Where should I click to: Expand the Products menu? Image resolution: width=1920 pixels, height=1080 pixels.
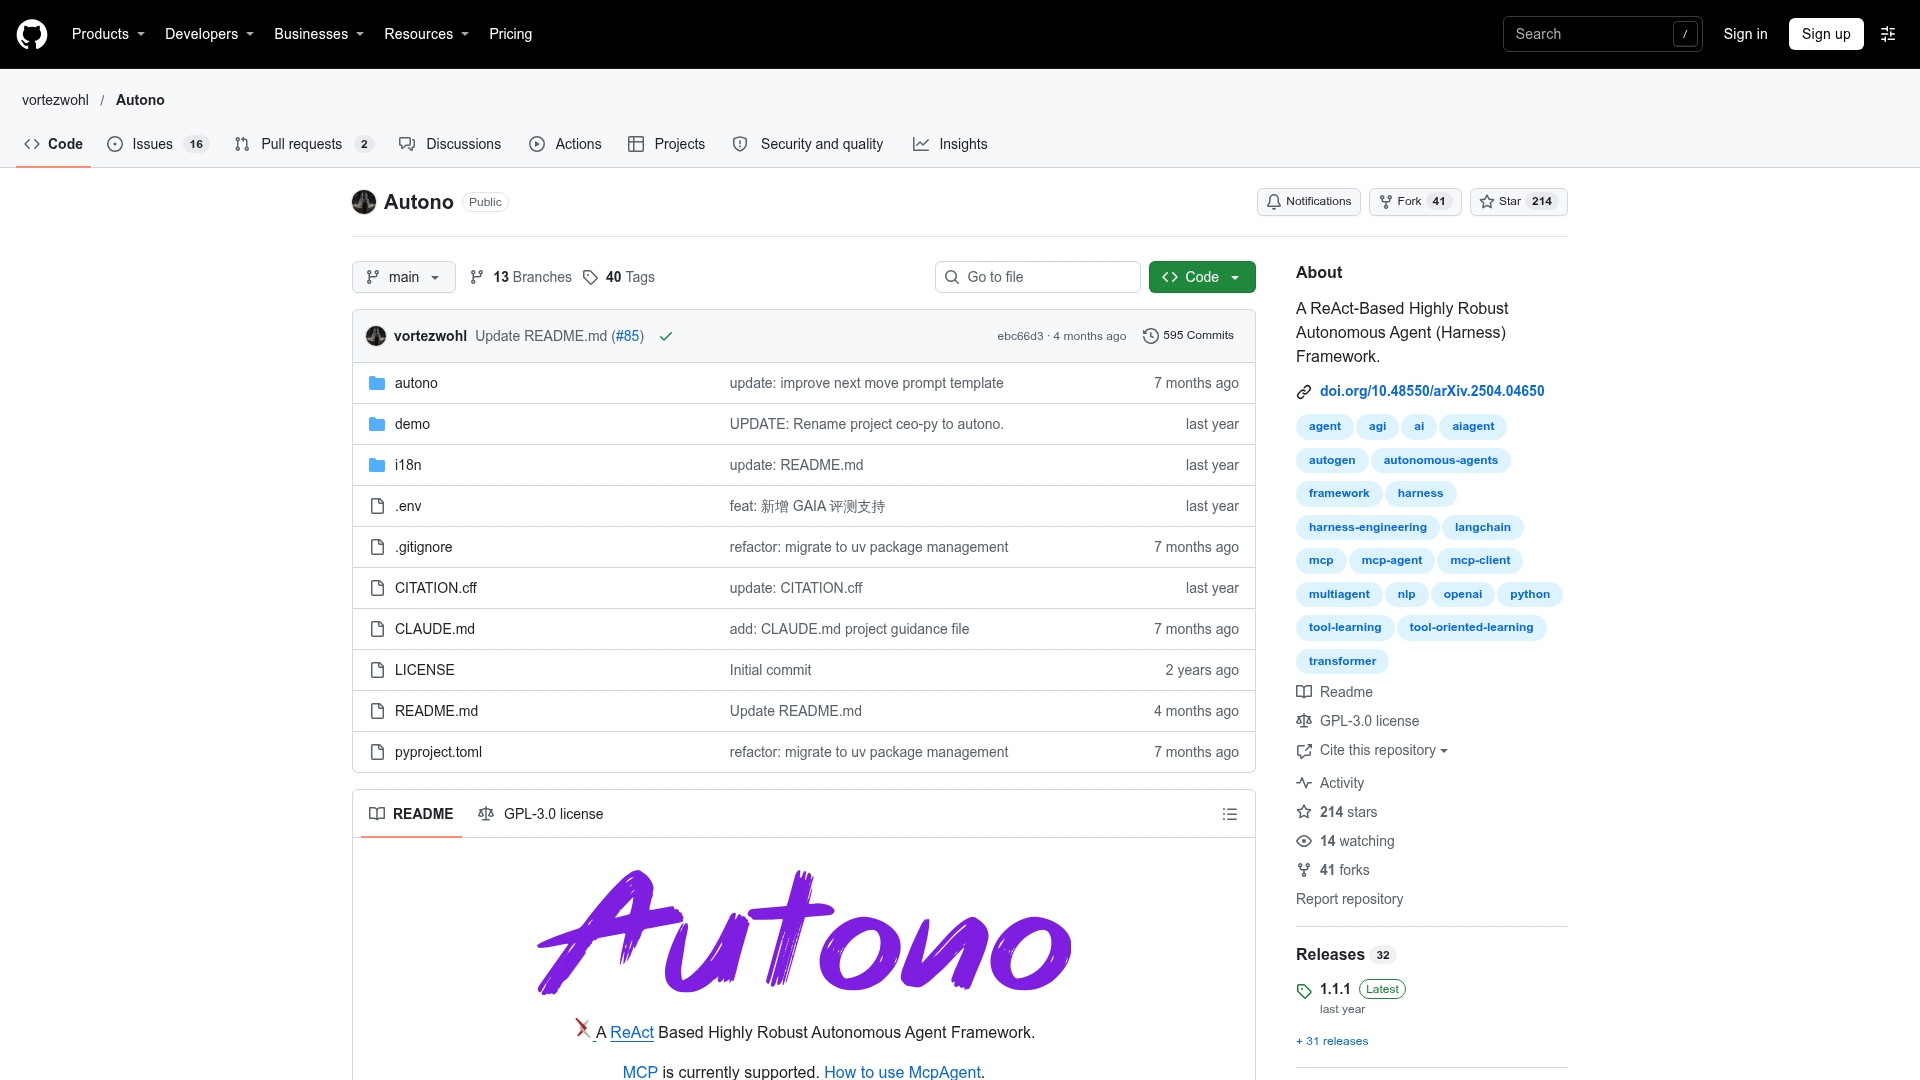(x=108, y=34)
